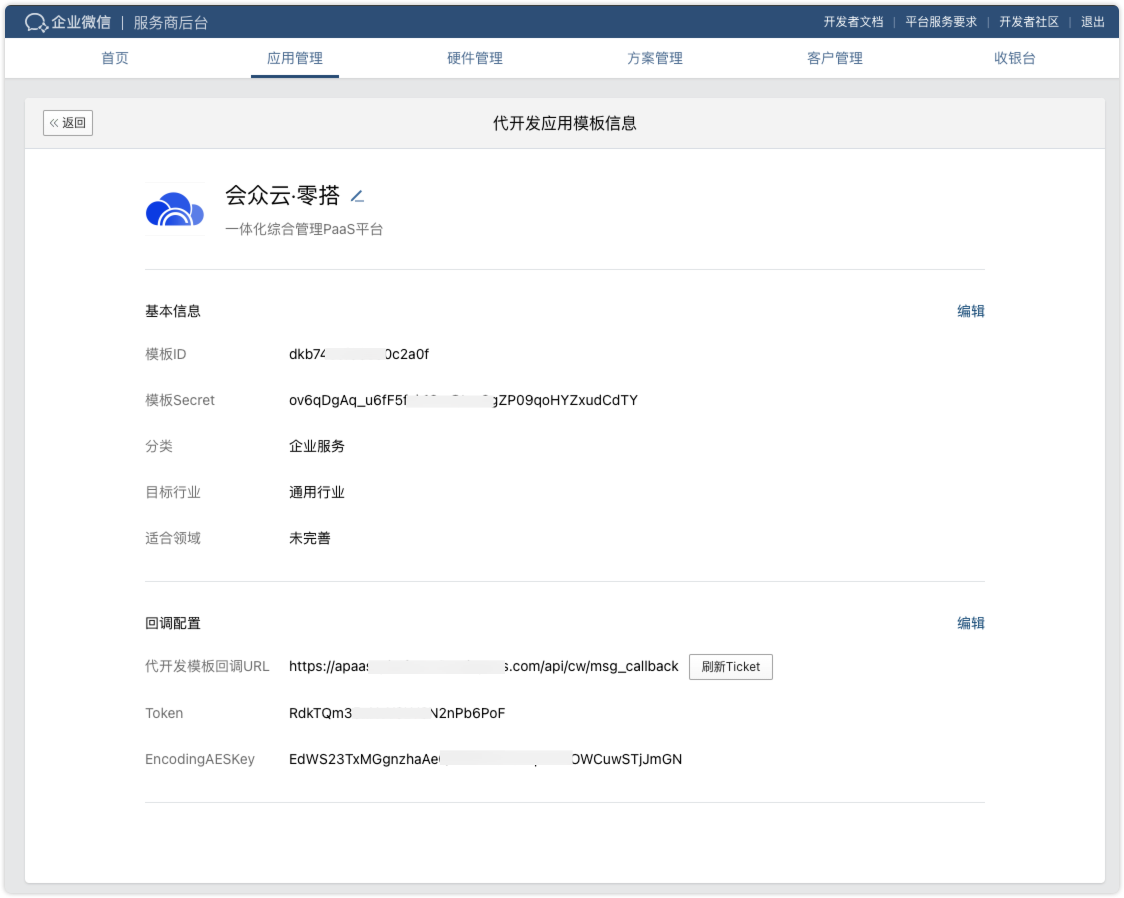Click the 目标行业 value 通用行业
The height and width of the screenshot is (898, 1124).
click(x=316, y=492)
